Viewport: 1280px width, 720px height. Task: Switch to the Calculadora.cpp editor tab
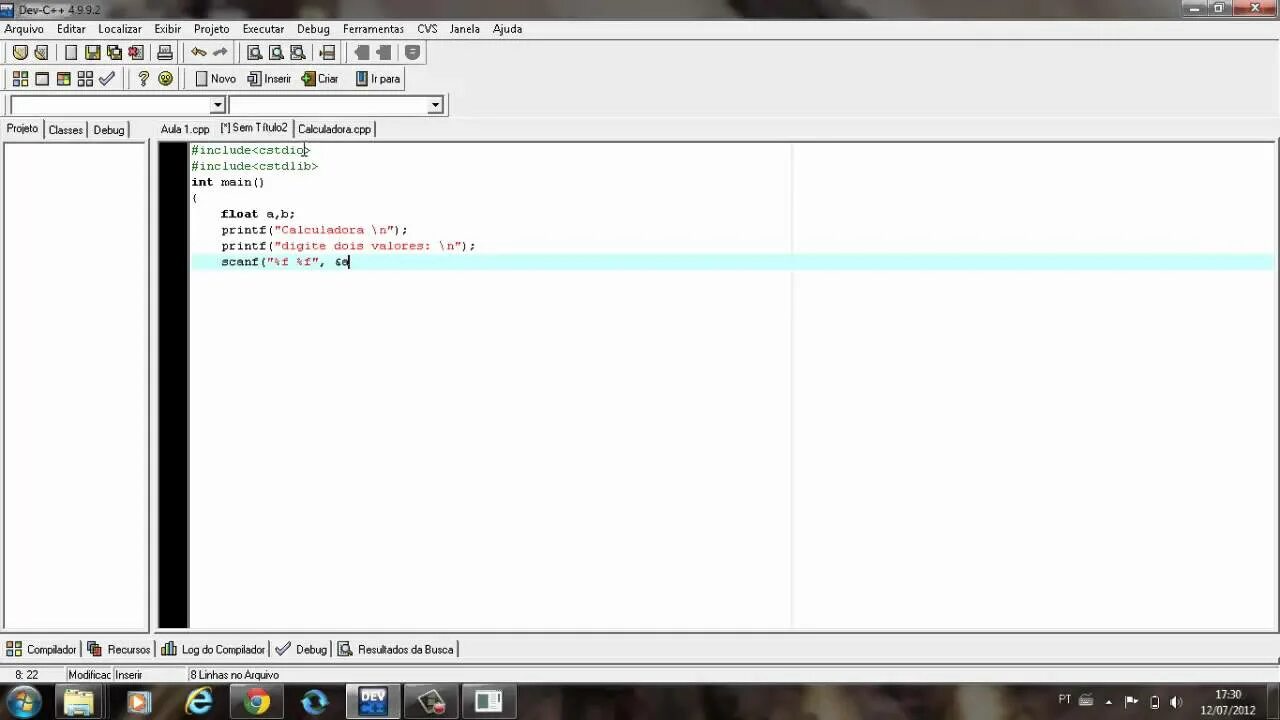point(334,129)
